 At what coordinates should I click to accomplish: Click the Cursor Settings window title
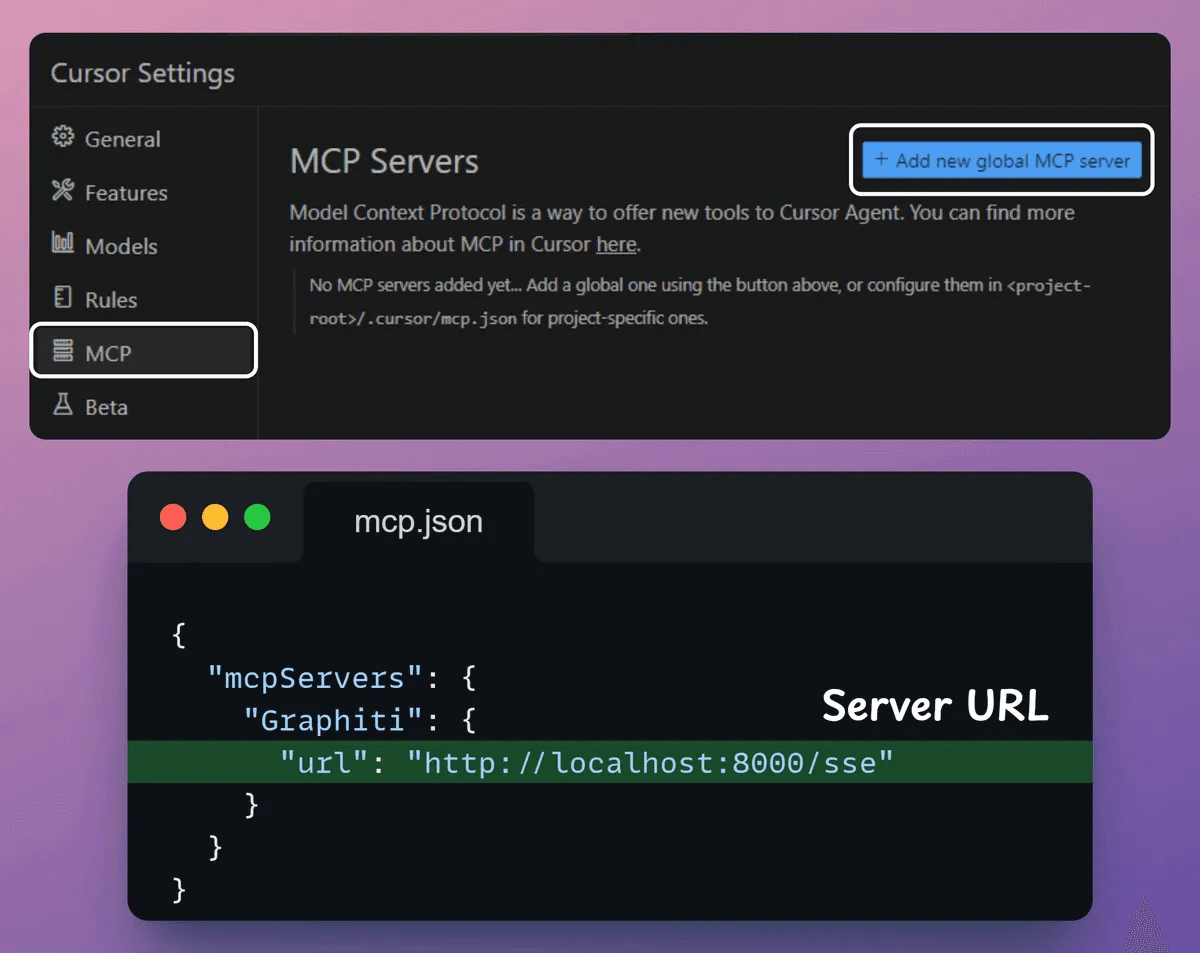(x=142, y=72)
